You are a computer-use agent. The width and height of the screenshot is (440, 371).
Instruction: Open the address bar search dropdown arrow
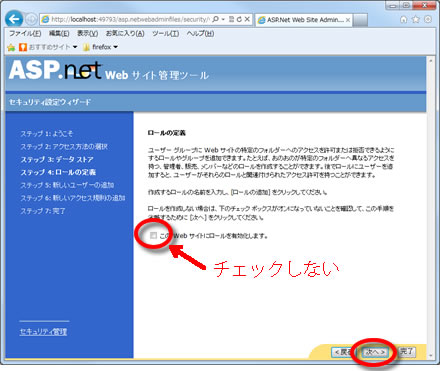(x=223, y=19)
